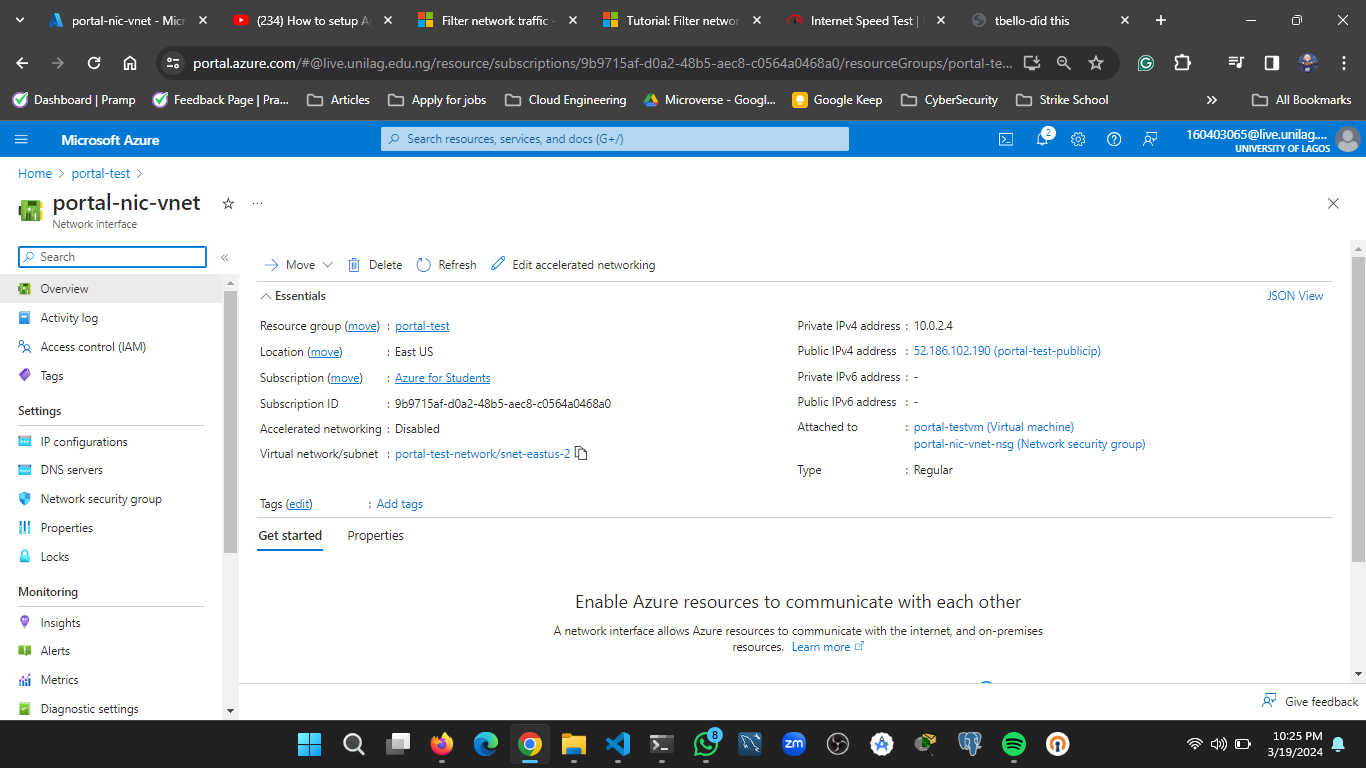Reload the page in Chrome
1366x768 pixels.
(94, 62)
